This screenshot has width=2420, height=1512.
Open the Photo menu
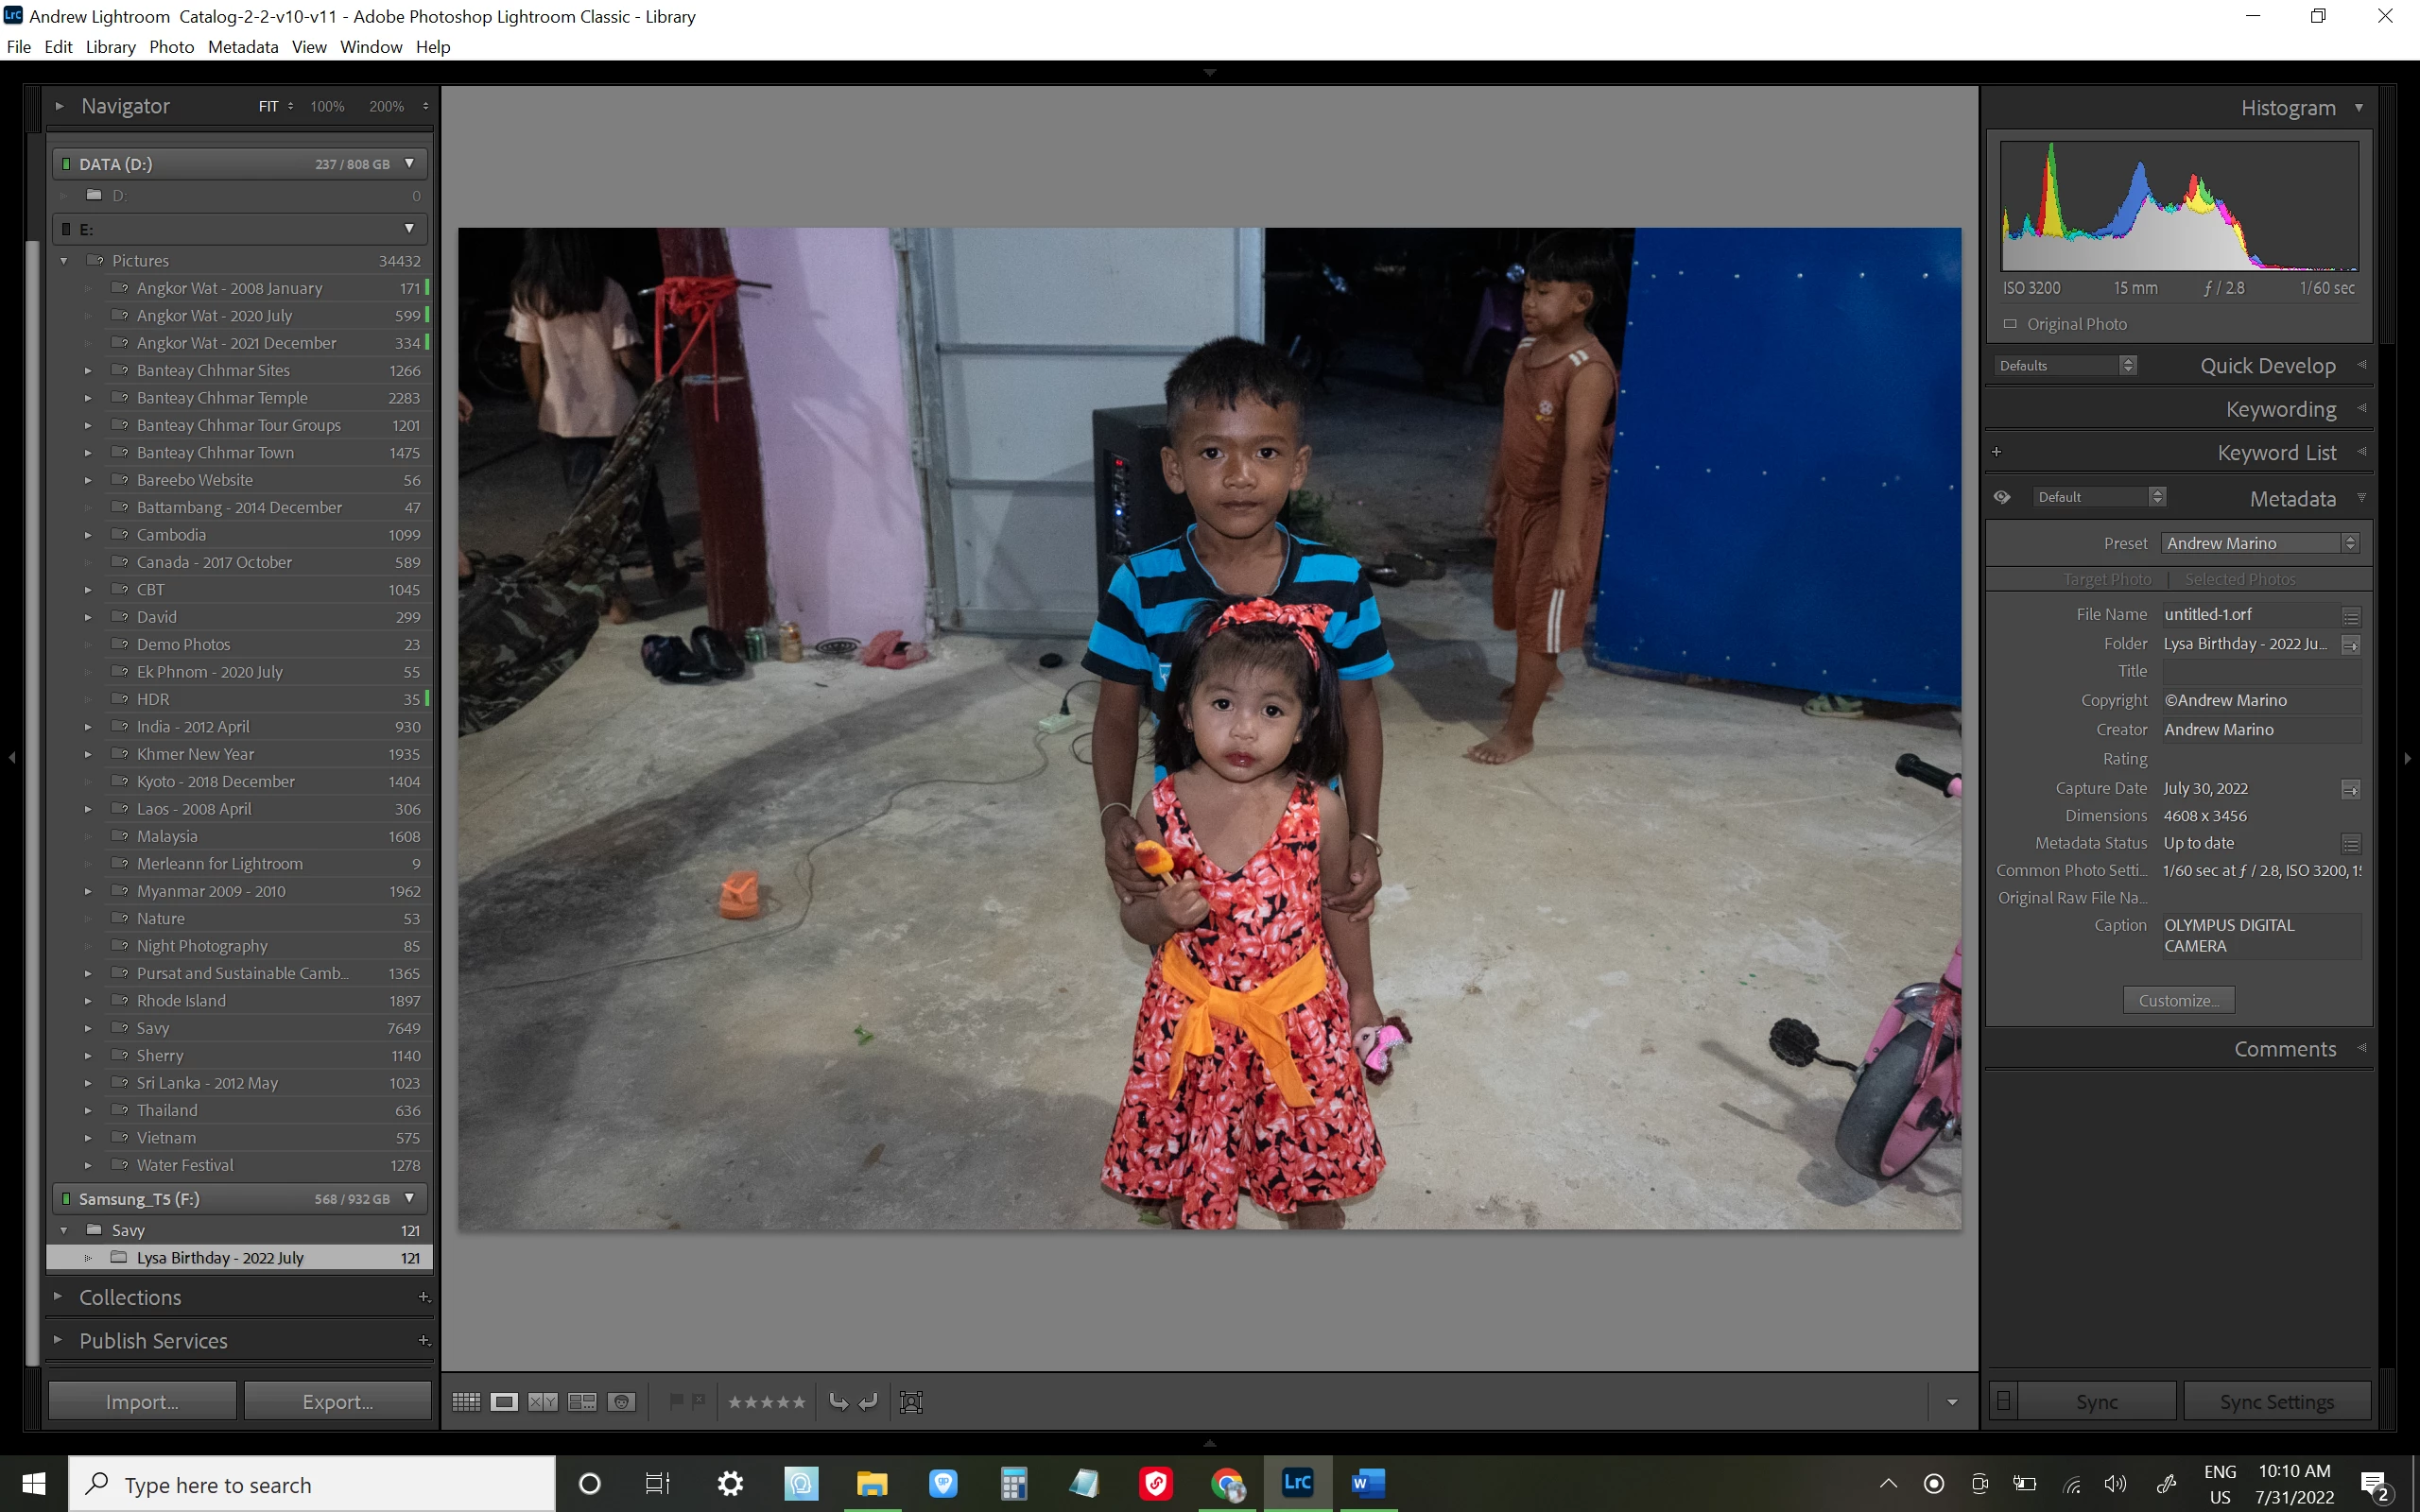coord(171,47)
